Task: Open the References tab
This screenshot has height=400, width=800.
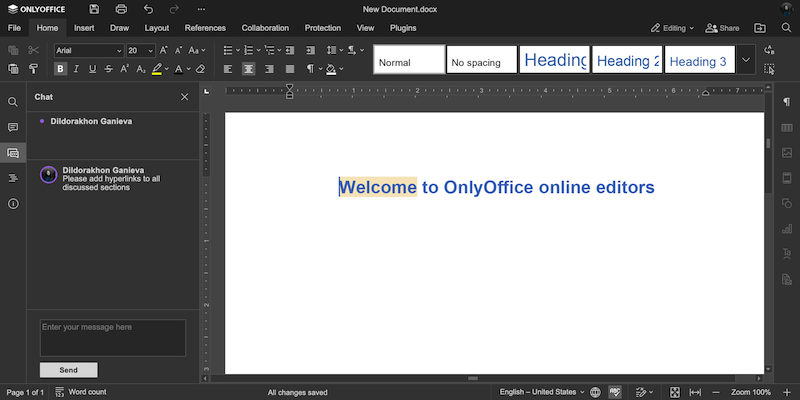Action: pos(205,28)
